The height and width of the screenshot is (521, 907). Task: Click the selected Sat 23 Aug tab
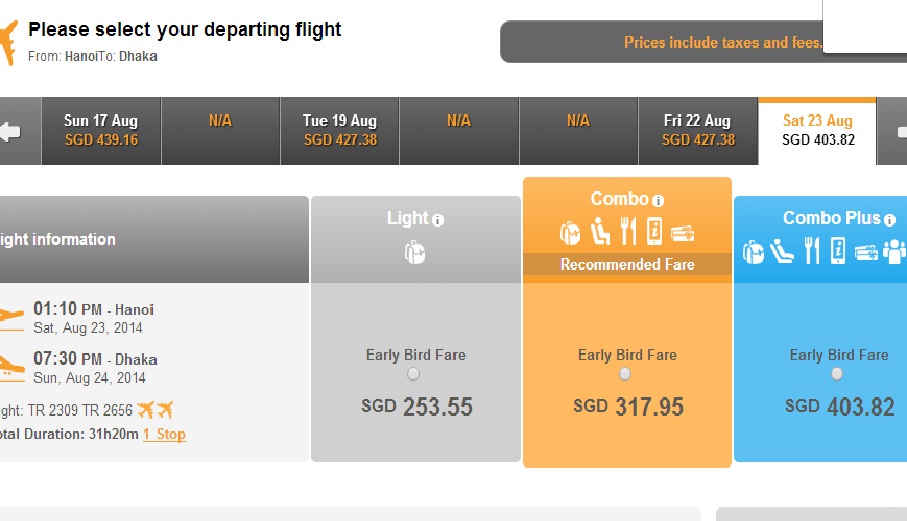(817, 131)
